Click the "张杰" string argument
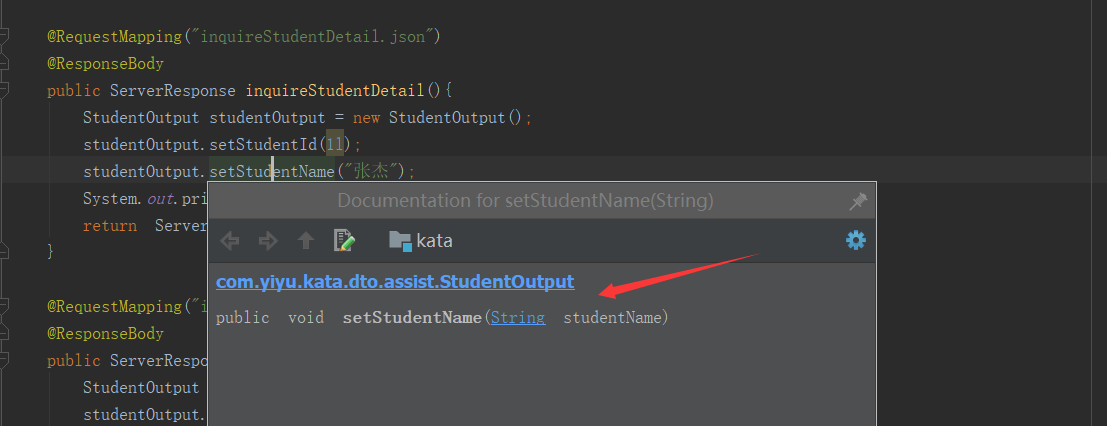This screenshot has width=1107, height=426. [373, 172]
